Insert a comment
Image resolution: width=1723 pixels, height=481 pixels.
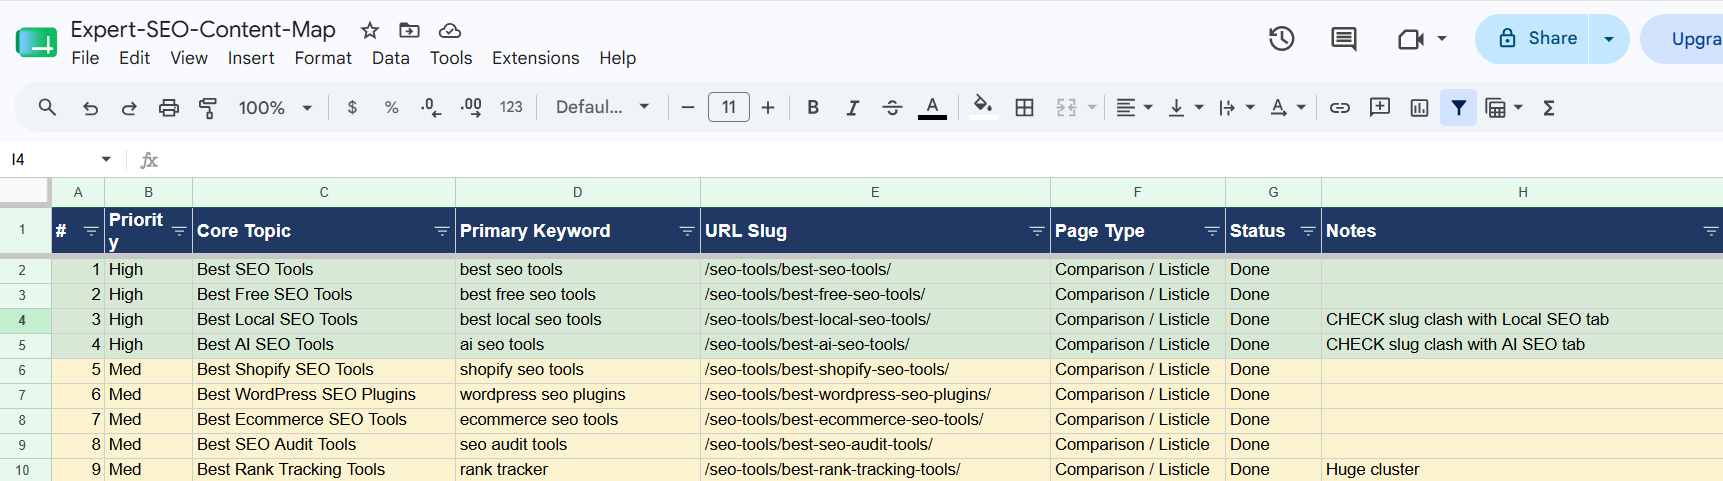click(x=1380, y=107)
